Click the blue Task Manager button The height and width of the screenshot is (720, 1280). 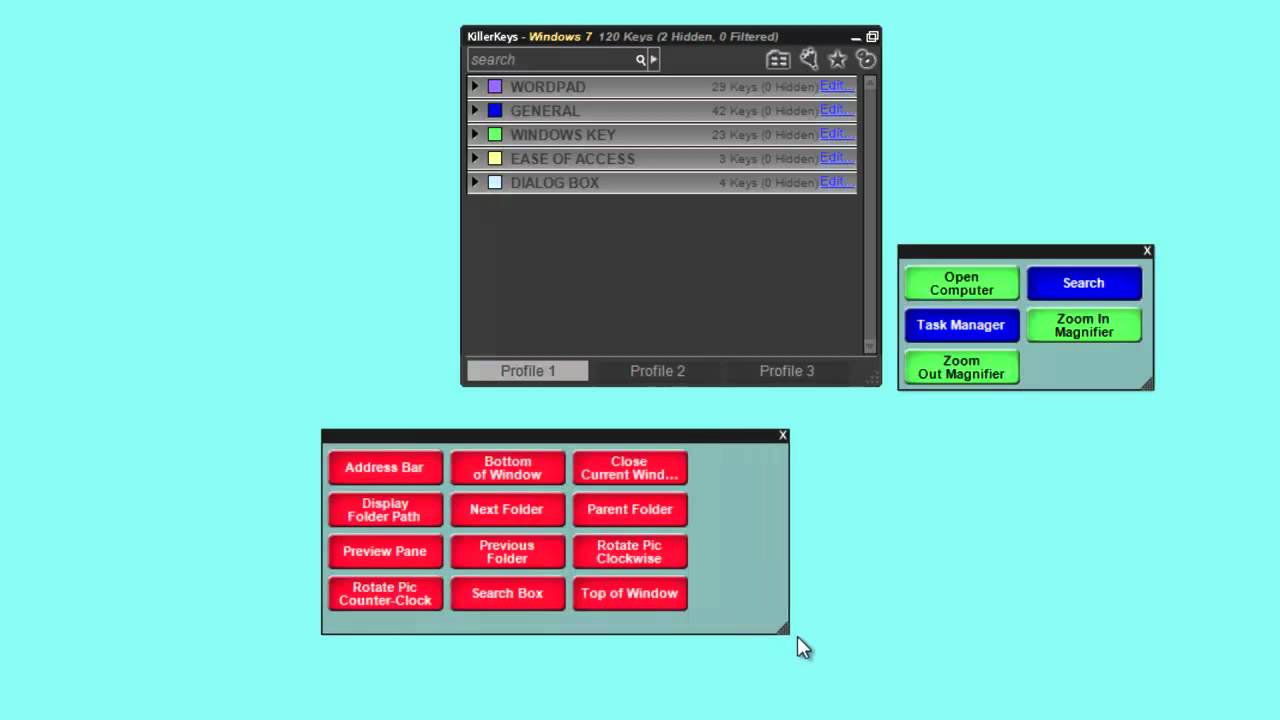[962, 325]
